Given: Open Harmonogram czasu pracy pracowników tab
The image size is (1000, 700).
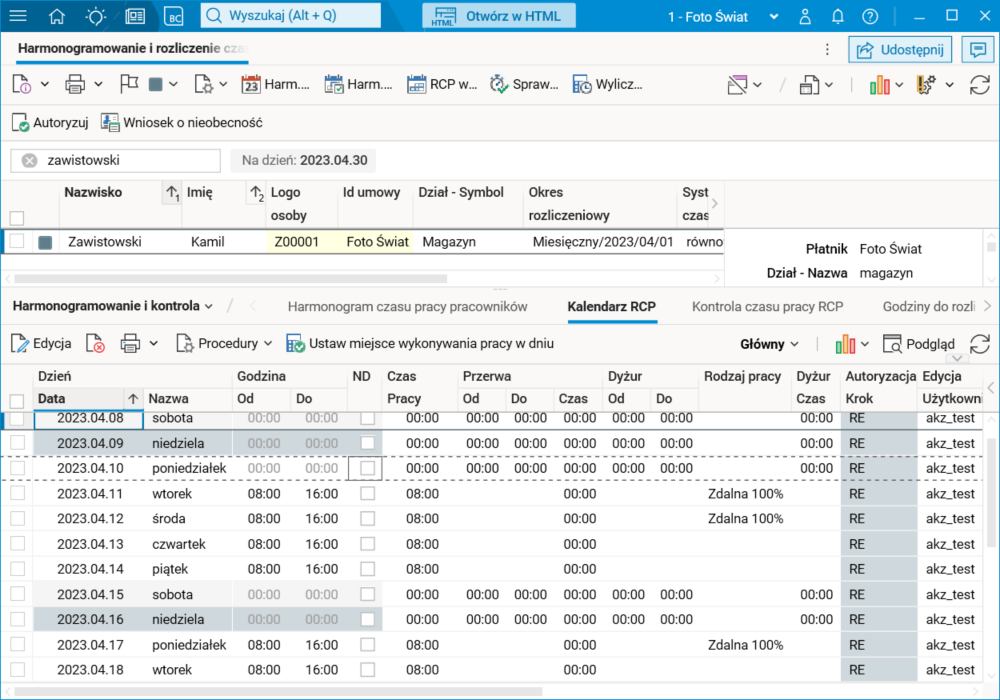Looking at the screenshot, I should [x=407, y=306].
